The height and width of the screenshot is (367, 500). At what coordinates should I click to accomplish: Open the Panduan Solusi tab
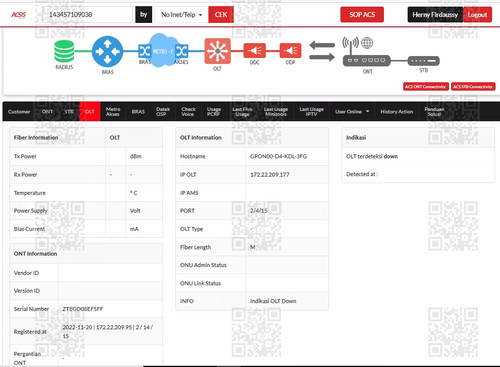pos(434,112)
